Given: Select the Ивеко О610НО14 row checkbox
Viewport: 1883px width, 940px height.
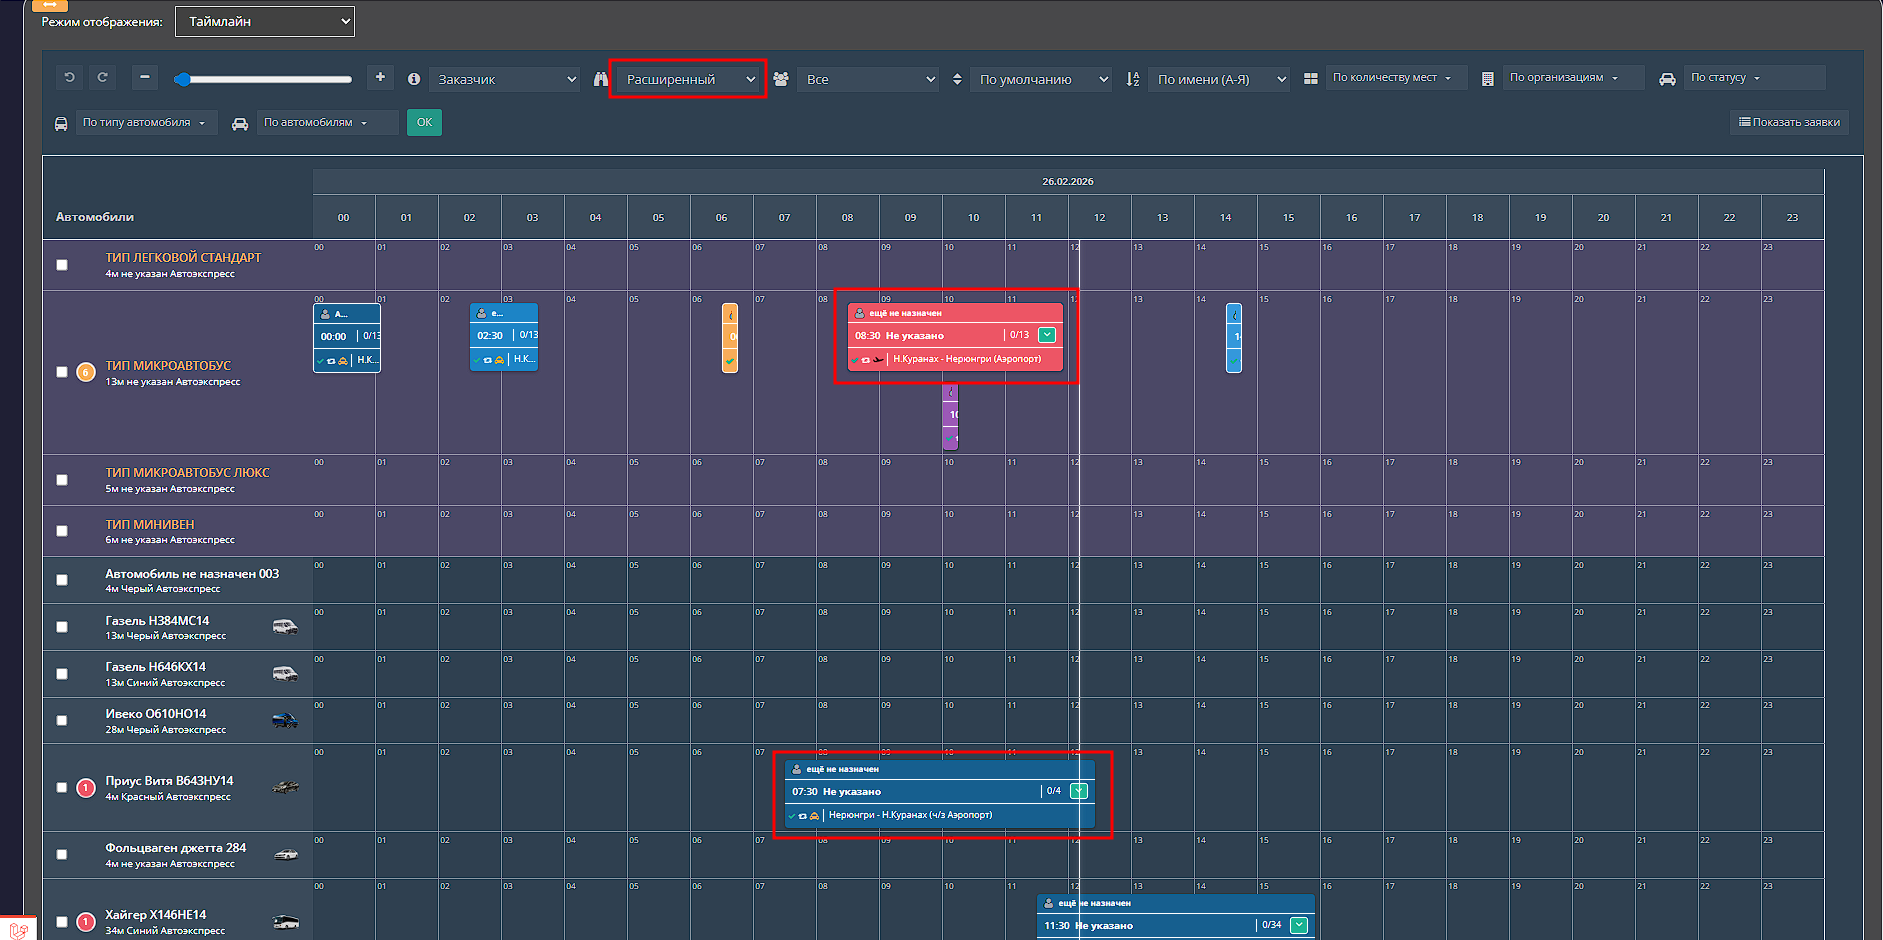Looking at the screenshot, I should pos(62,721).
